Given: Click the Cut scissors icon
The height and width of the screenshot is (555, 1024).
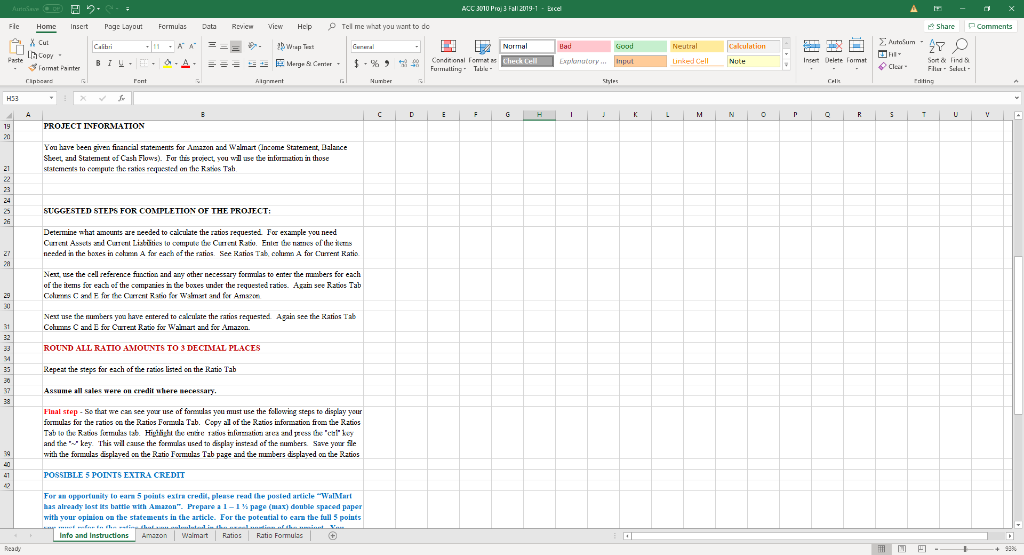Looking at the screenshot, I should (x=33, y=42).
